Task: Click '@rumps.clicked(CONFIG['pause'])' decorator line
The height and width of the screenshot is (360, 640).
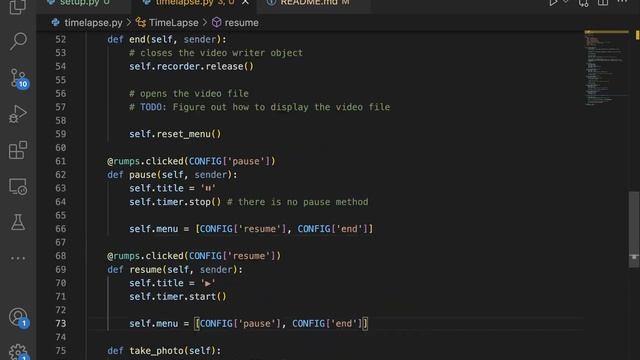Action: pos(191,161)
